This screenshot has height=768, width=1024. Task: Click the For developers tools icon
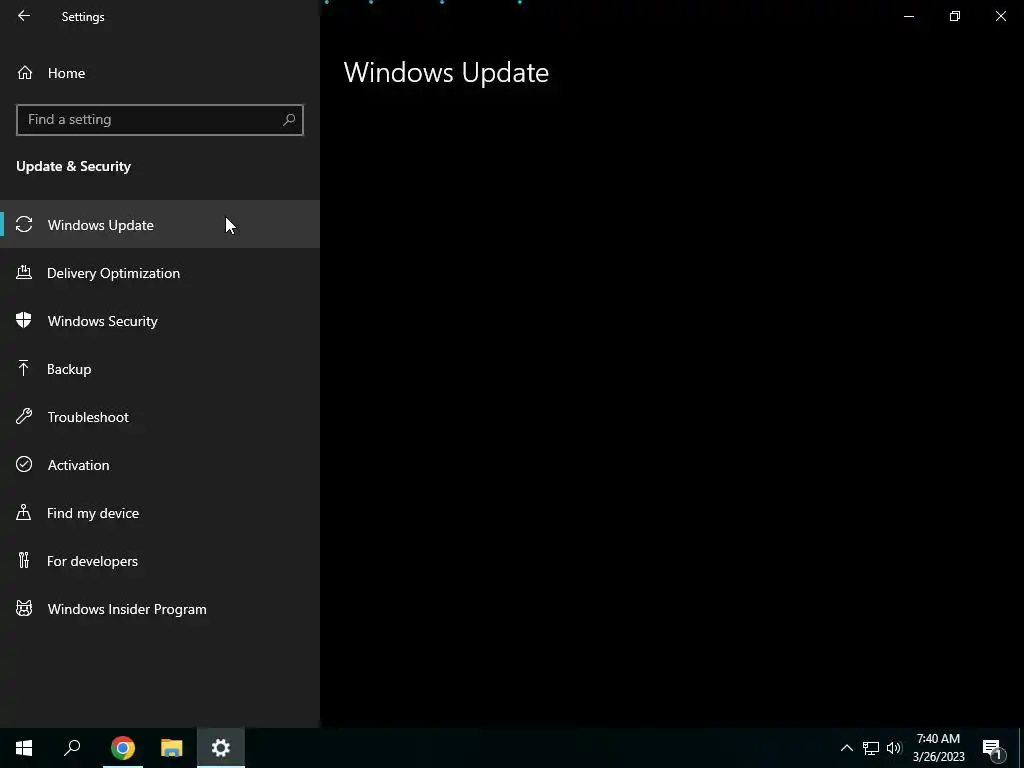(x=24, y=560)
